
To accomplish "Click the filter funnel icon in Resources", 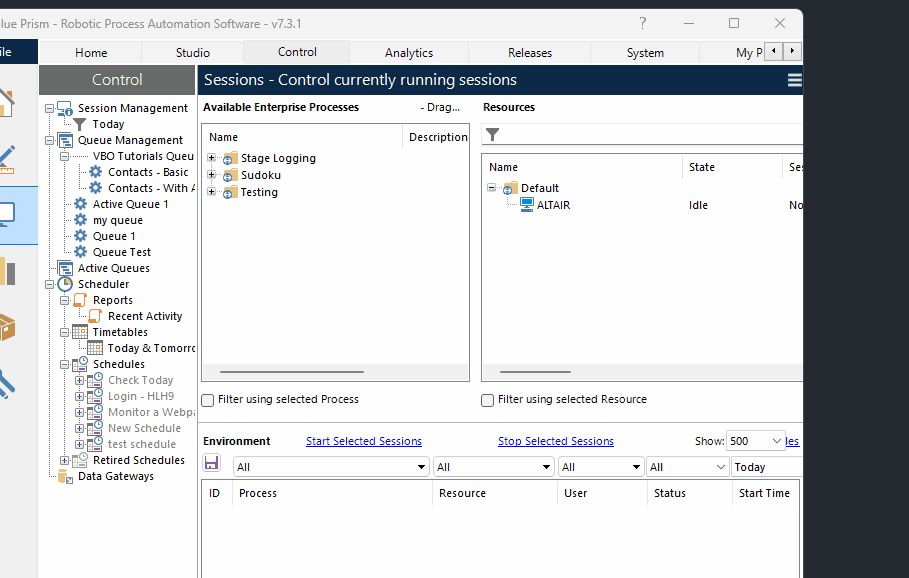I will (492, 135).
